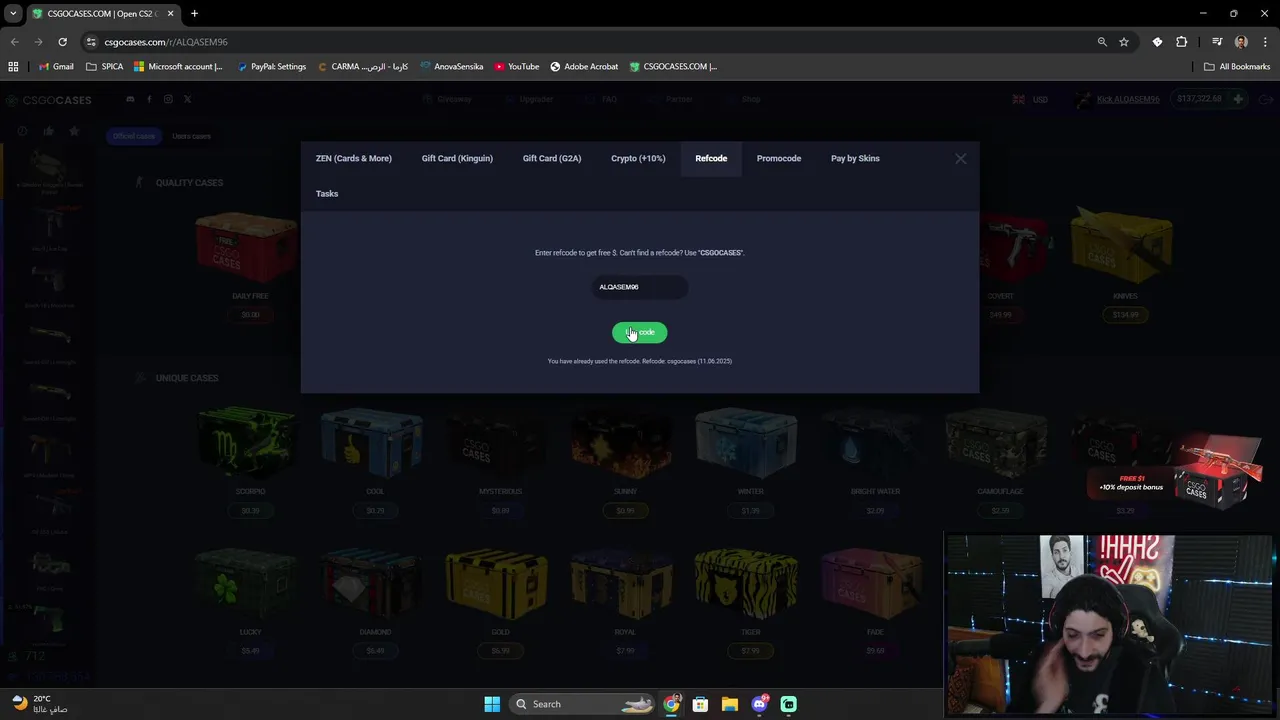This screenshot has width=1280, height=720.
Task: Open the green app icon on taskbar
Action: tap(789, 704)
